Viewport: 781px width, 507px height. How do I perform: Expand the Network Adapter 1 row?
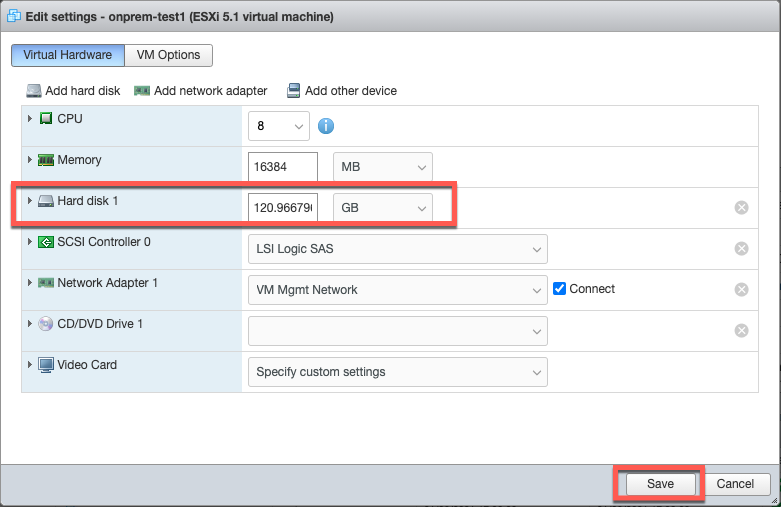pos(29,282)
